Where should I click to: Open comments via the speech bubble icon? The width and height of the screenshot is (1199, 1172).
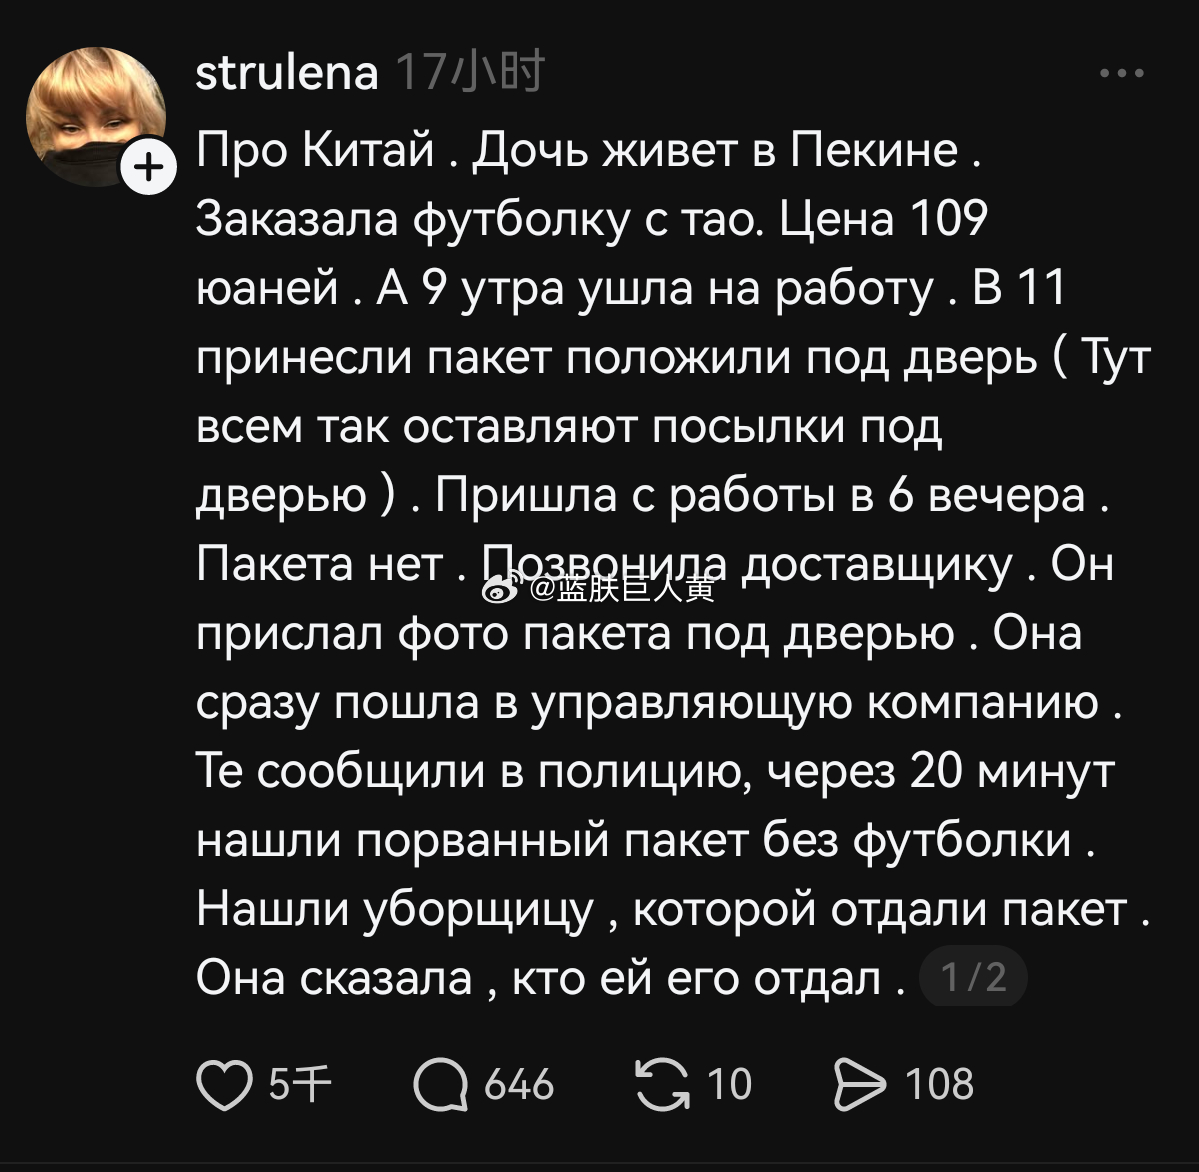tap(441, 1086)
